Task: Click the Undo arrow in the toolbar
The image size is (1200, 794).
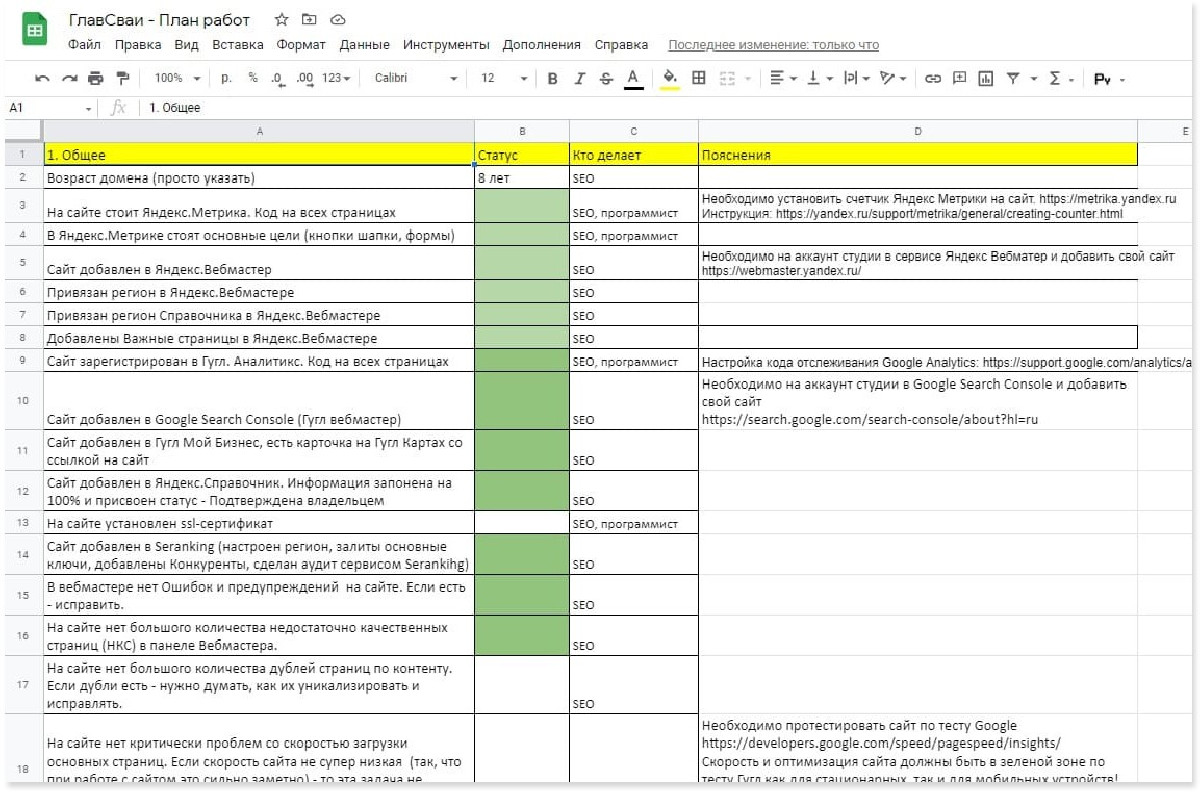Action: point(42,78)
